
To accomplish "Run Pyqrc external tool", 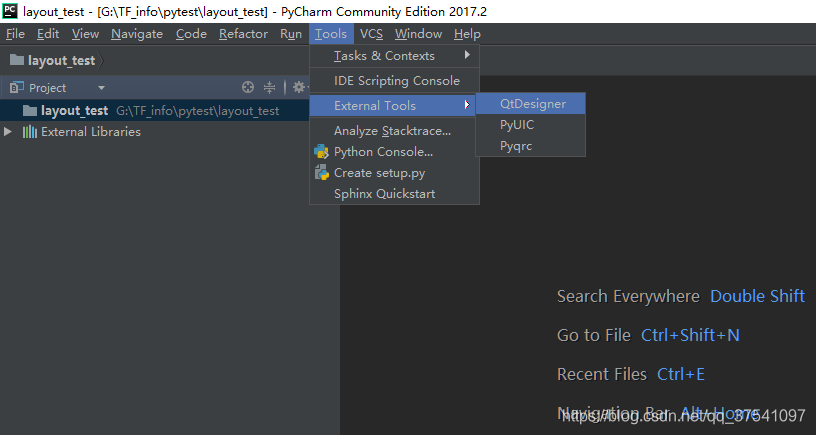I will 530,146.
